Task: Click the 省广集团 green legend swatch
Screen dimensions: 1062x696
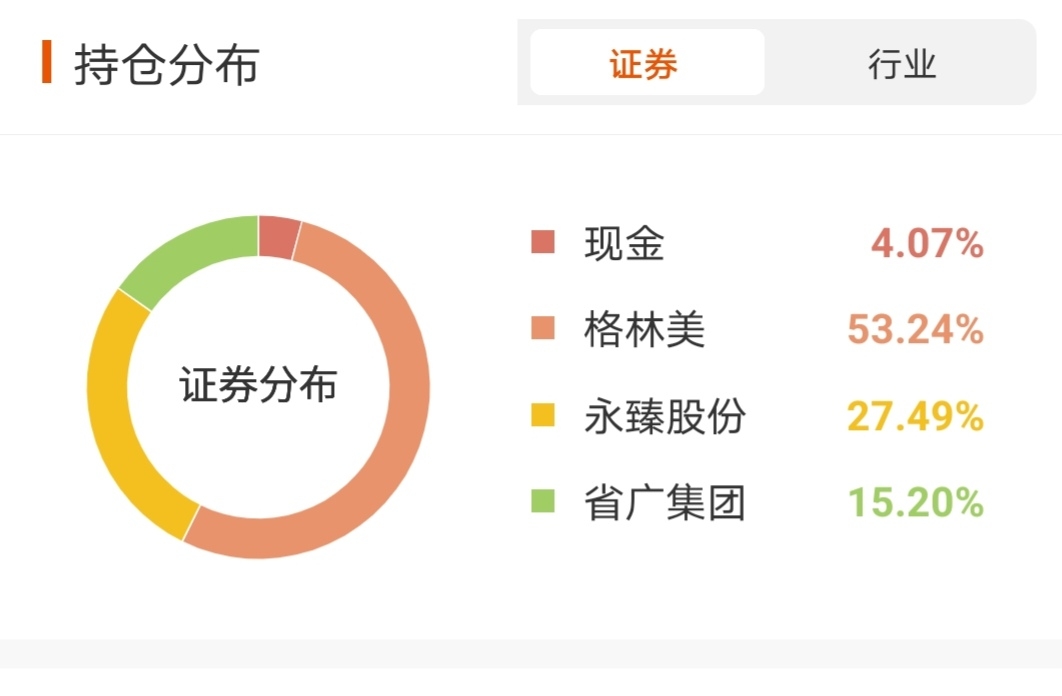Action: (x=543, y=502)
